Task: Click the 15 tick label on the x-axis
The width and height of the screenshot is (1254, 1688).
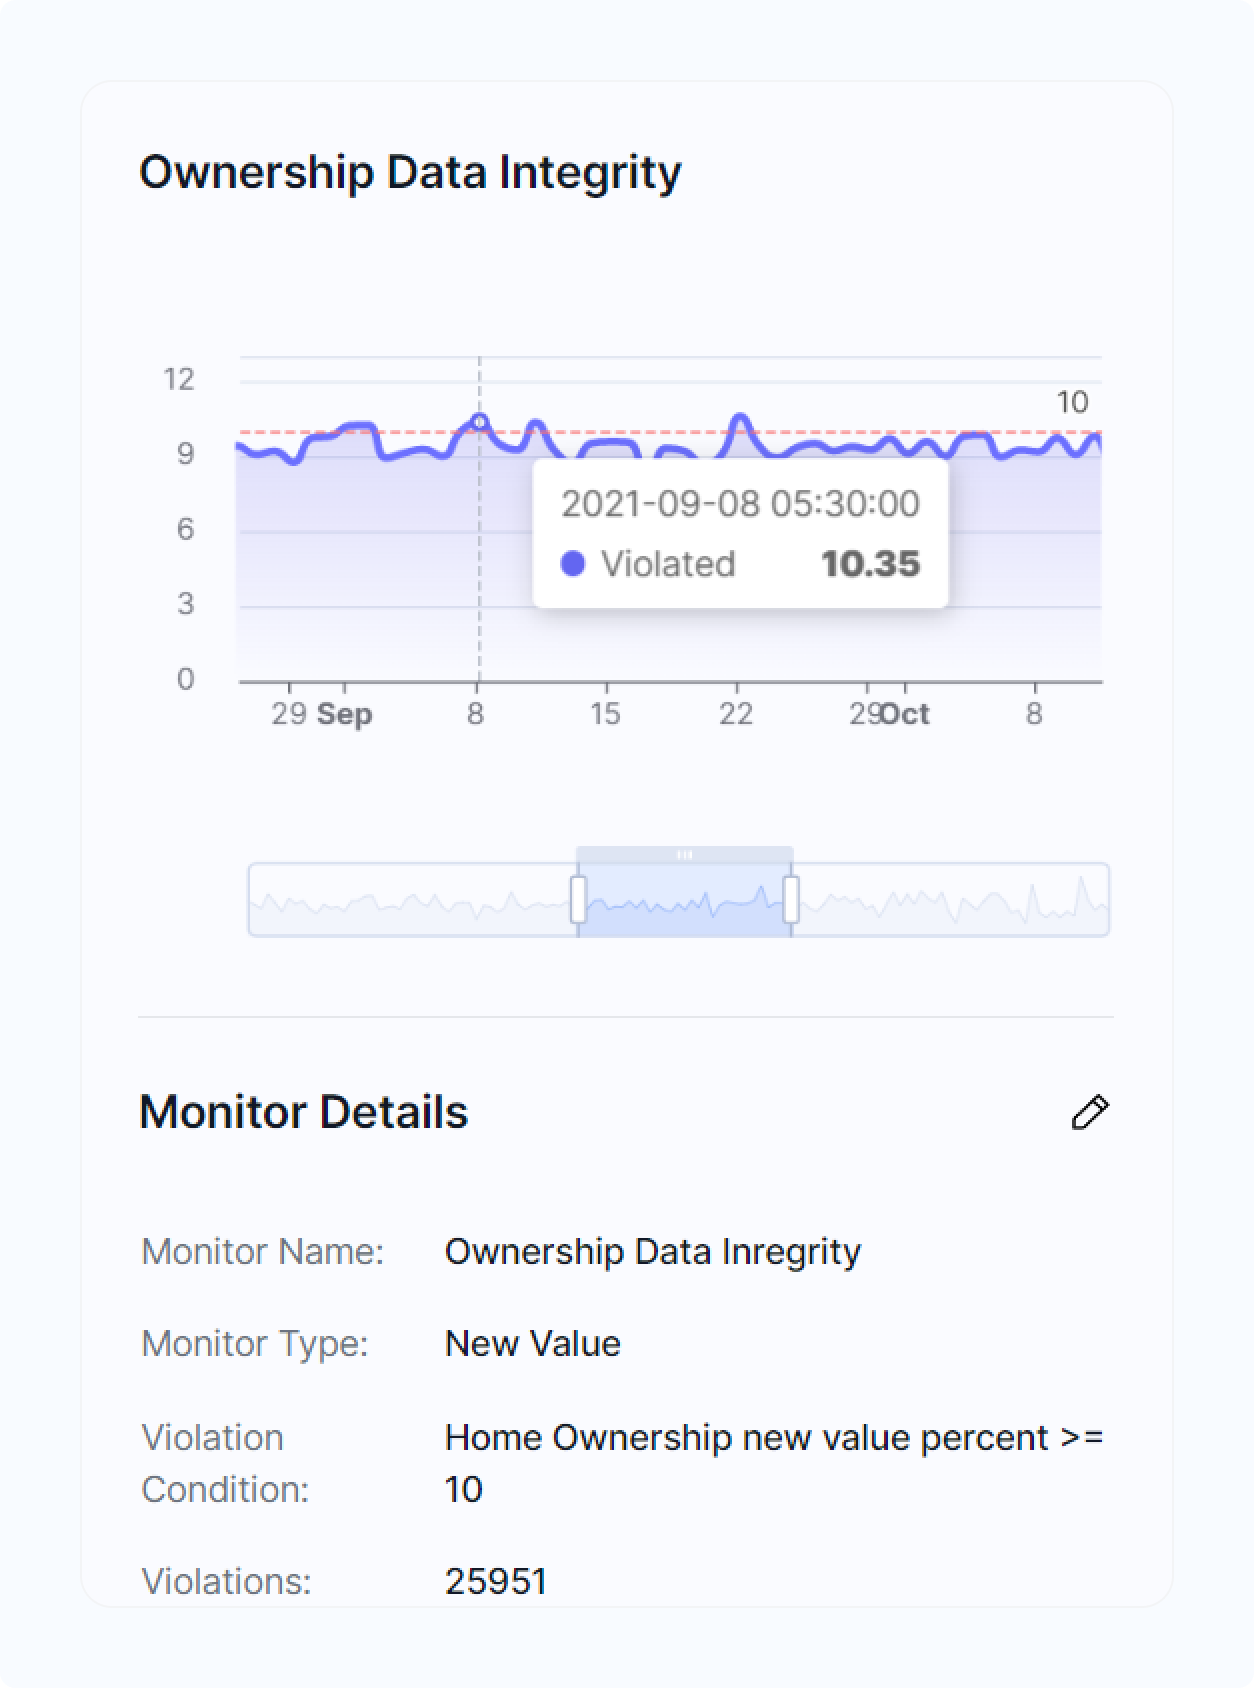Action: coord(605,714)
